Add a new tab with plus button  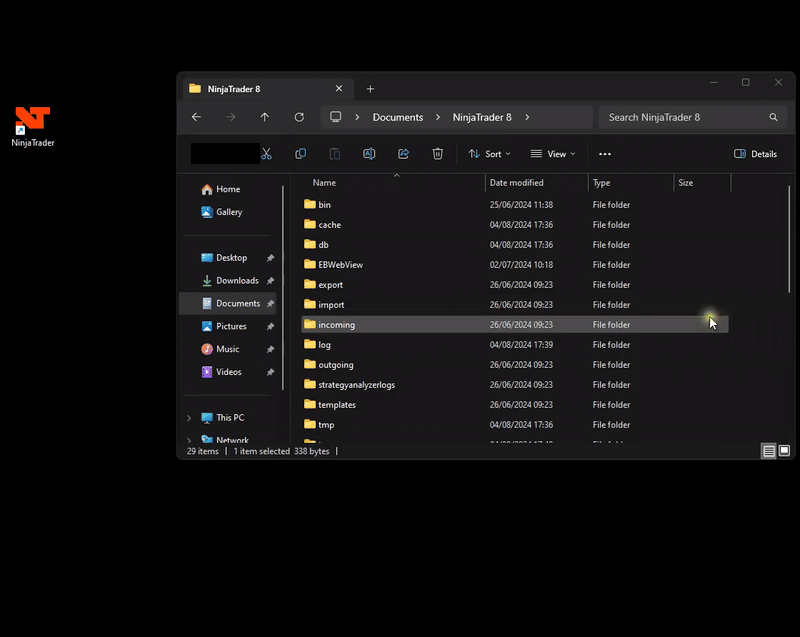[x=370, y=89]
